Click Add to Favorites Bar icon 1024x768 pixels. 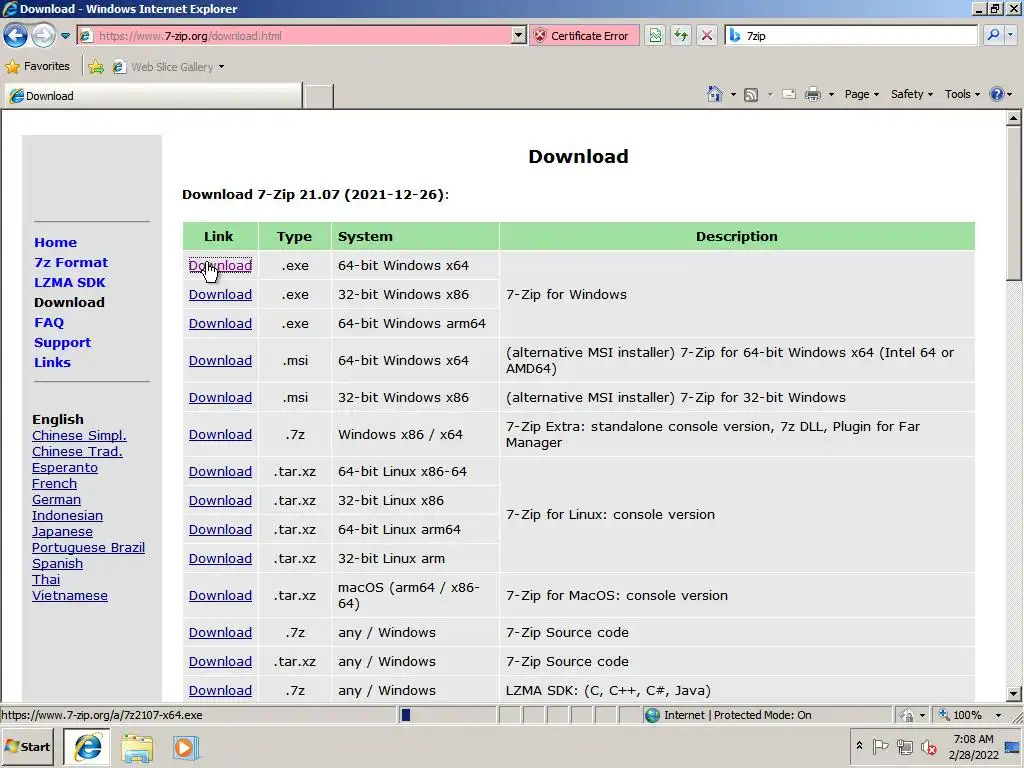(x=96, y=67)
